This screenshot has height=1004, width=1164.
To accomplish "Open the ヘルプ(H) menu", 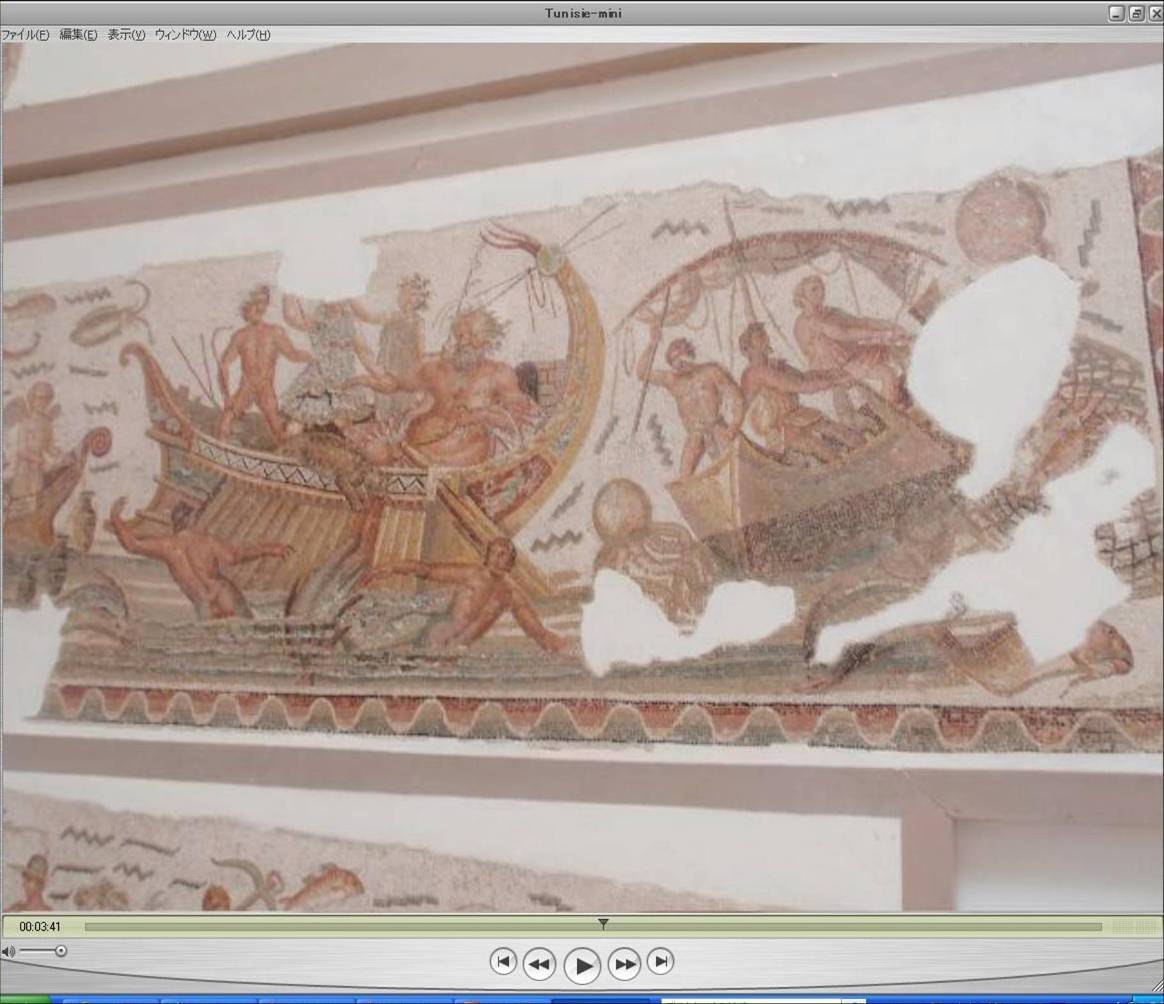I will click(x=248, y=34).
